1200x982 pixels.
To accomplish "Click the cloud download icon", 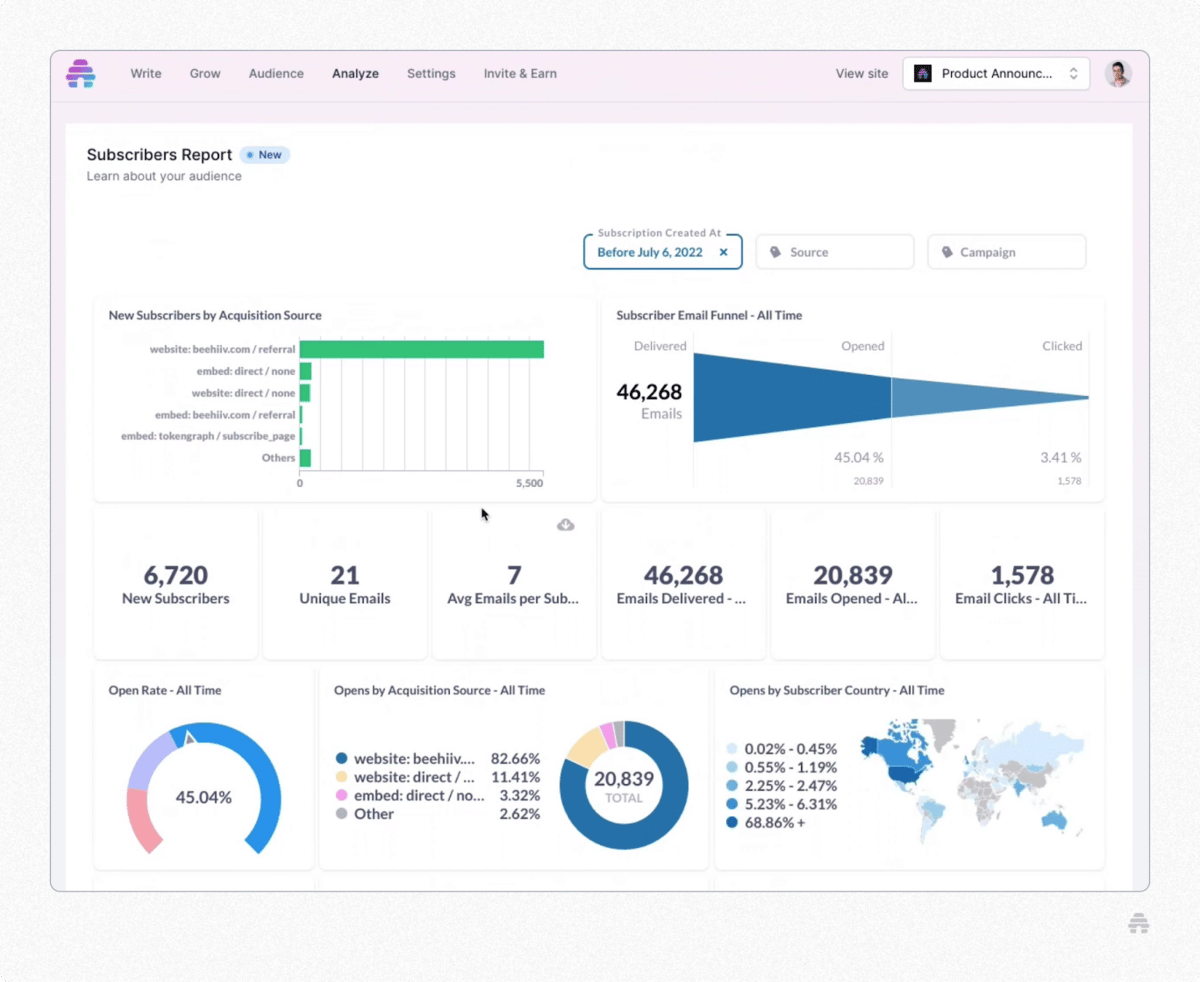I will [565, 525].
